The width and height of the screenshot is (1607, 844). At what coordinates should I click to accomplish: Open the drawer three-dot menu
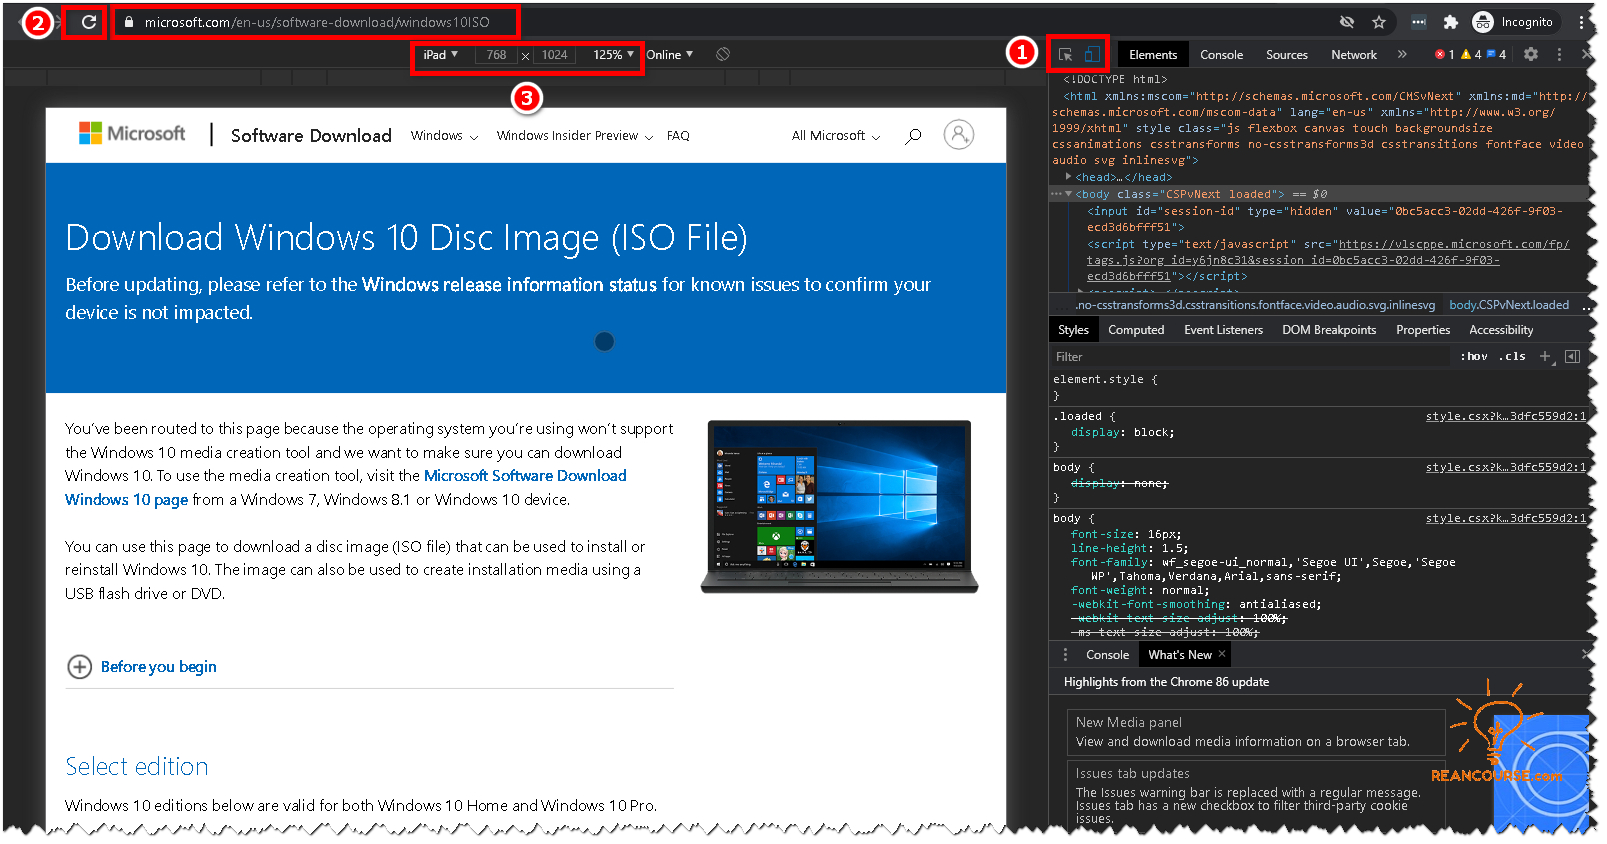(1065, 655)
